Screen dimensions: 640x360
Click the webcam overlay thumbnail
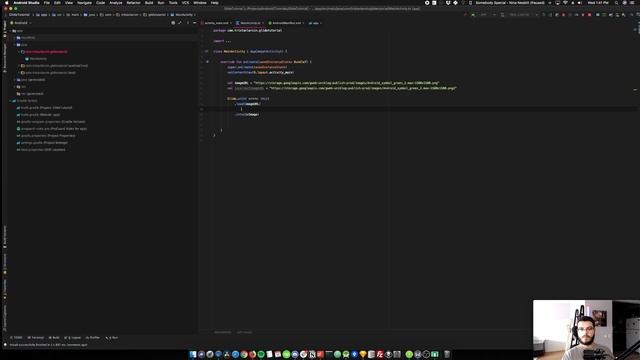(586, 330)
